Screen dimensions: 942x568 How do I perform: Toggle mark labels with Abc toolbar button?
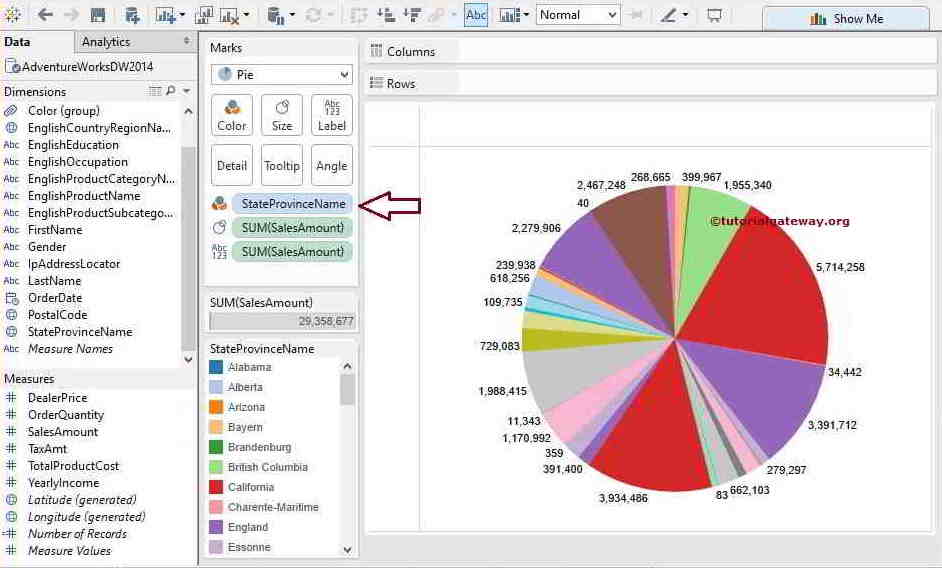[476, 15]
